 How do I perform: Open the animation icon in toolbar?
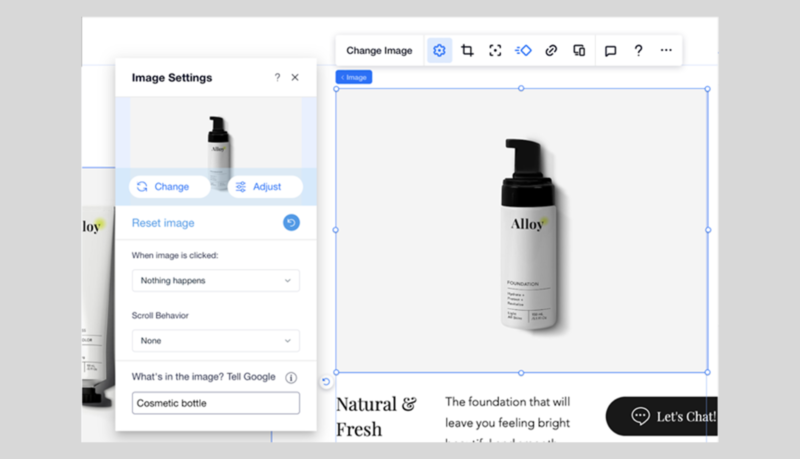tap(523, 50)
